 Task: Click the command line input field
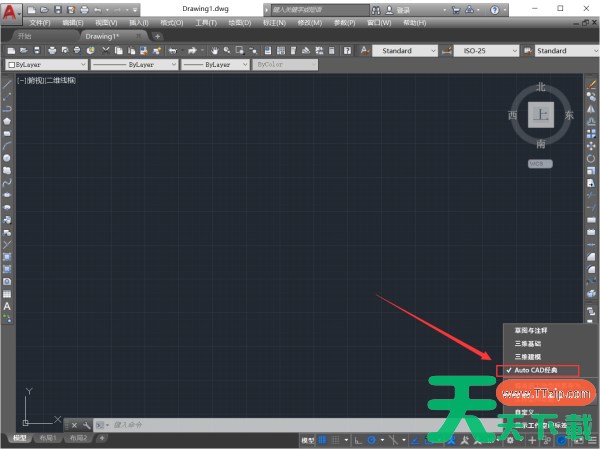[x=268, y=425]
